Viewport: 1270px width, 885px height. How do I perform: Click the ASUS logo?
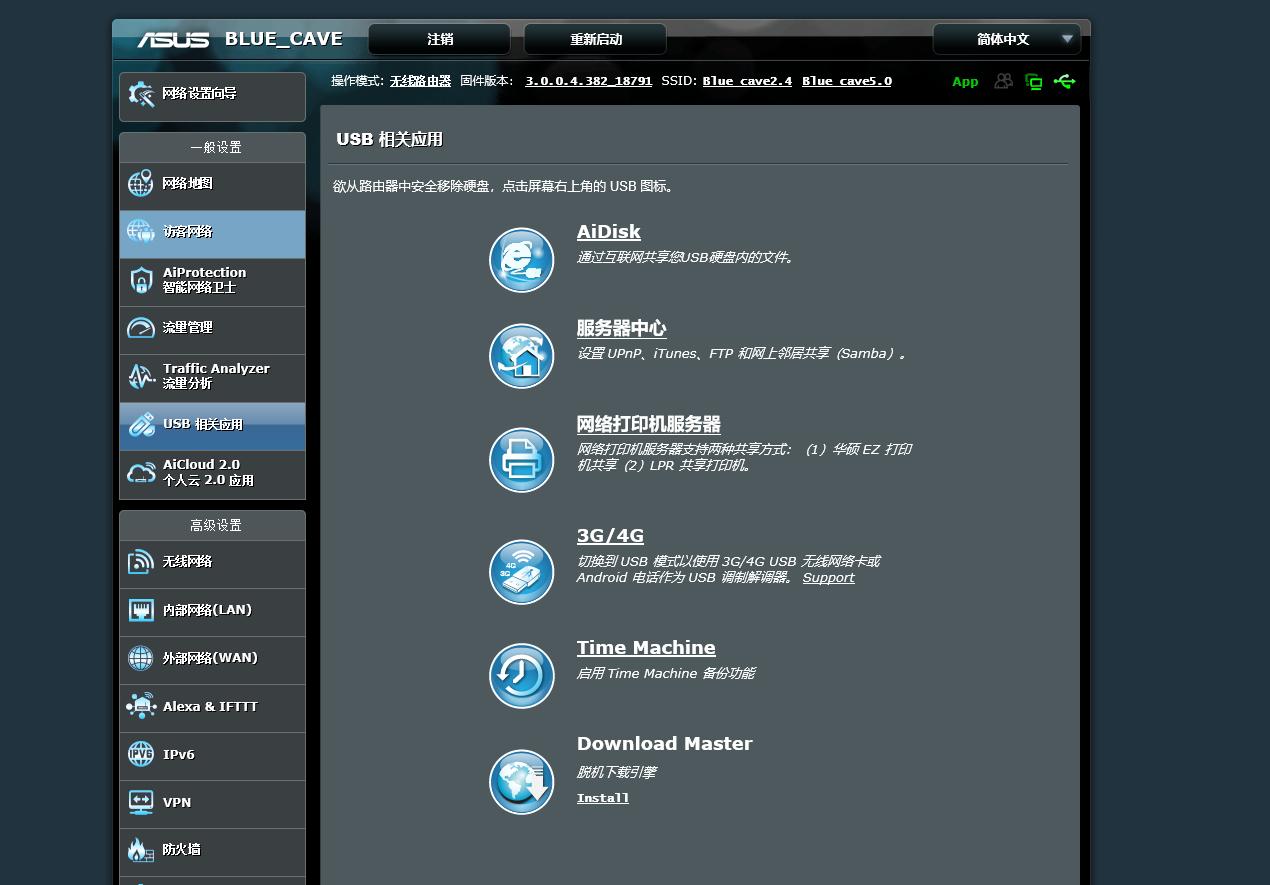point(173,40)
